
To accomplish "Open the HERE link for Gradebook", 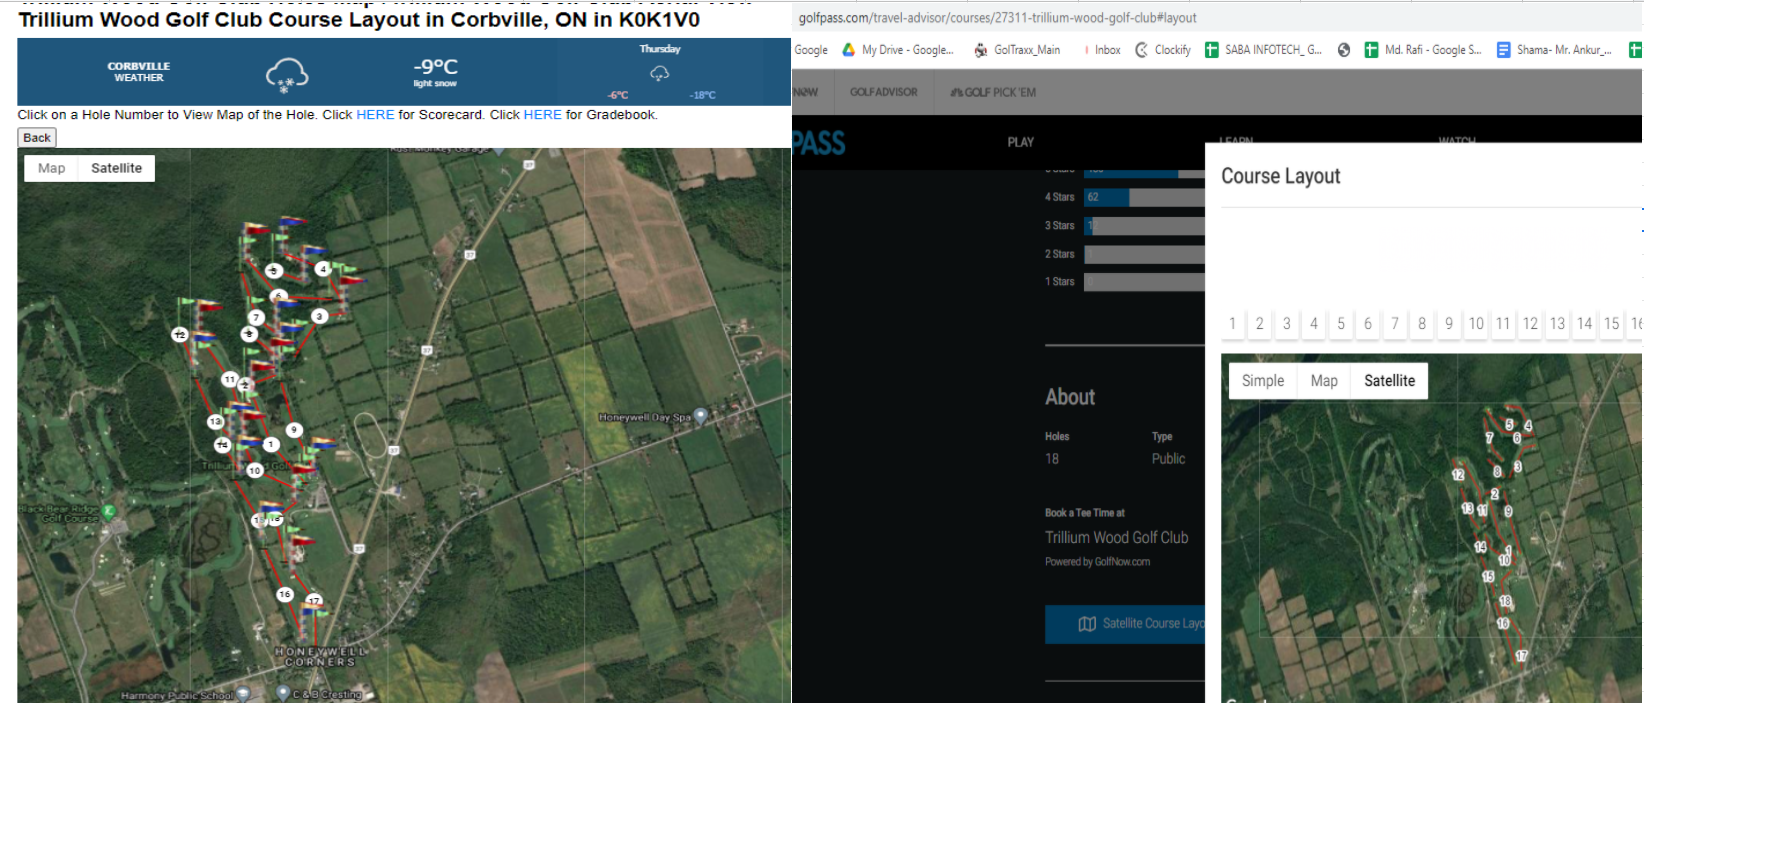I will point(543,115).
